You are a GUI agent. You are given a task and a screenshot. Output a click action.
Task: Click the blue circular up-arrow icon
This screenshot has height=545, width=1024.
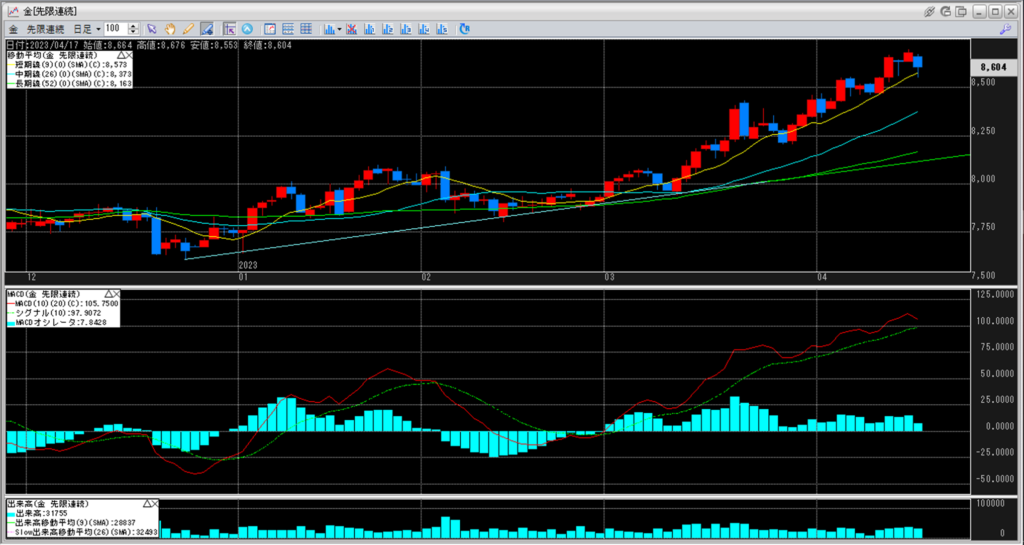pos(248,29)
